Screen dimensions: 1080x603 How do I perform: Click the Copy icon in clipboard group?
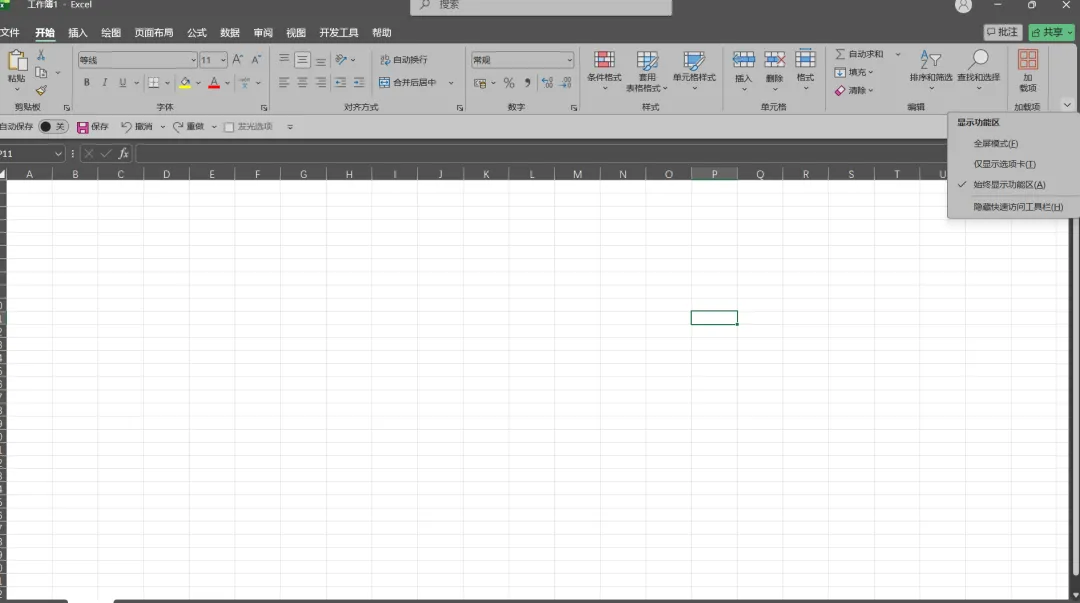coord(41,72)
